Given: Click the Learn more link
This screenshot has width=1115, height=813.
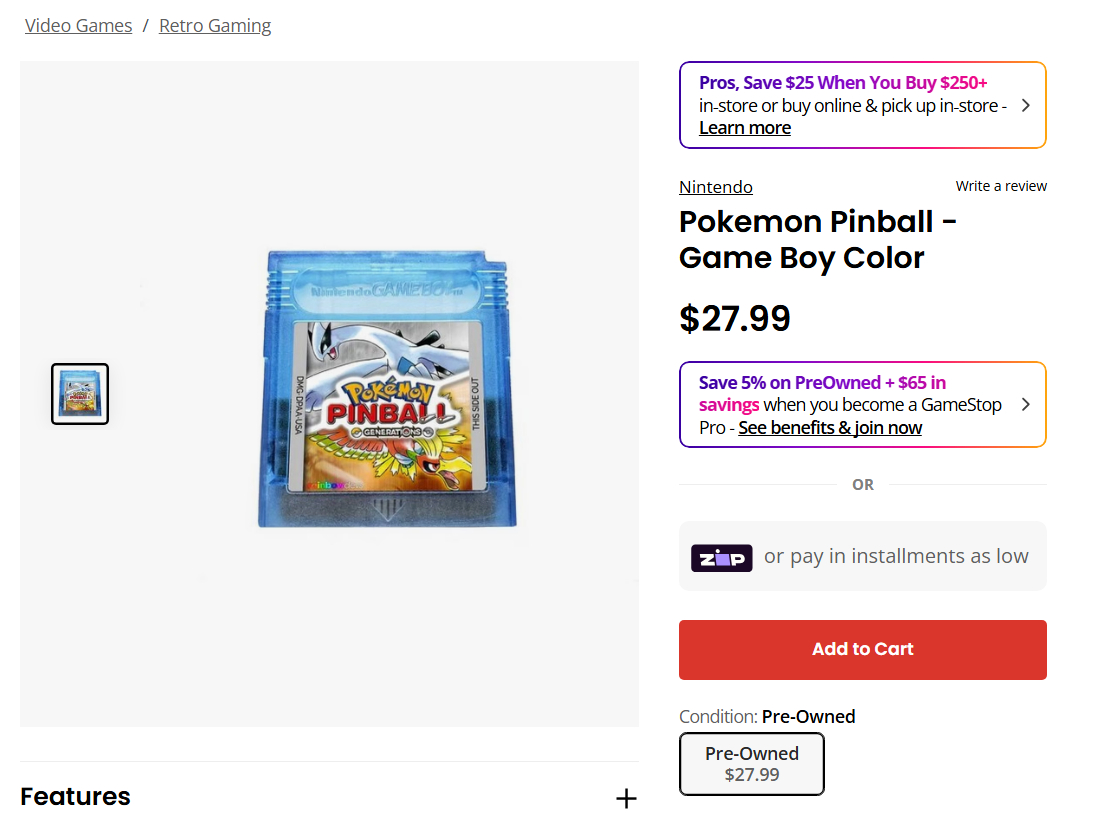Looking at the screenshot, I should [745, 128].
